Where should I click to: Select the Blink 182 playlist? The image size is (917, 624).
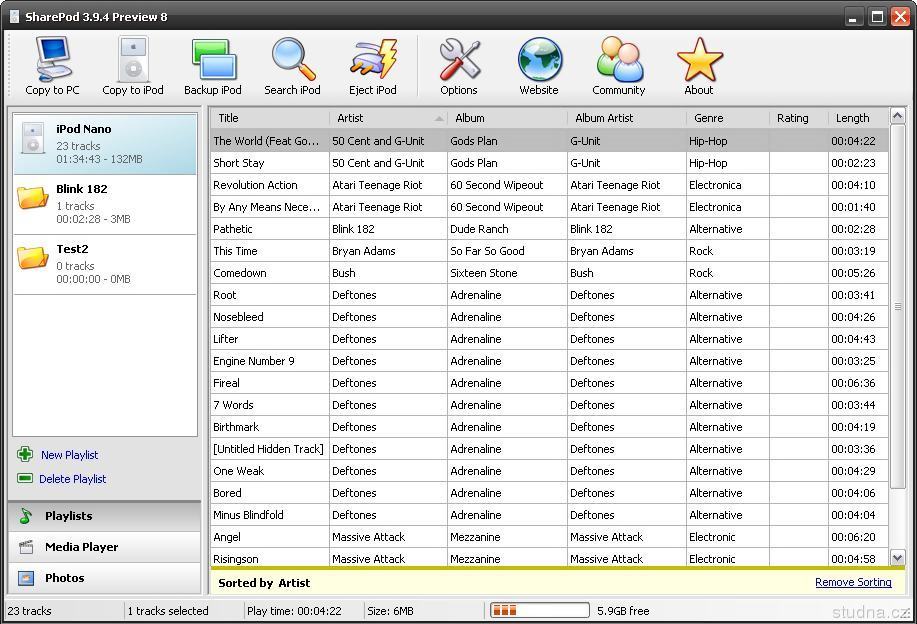[105, 204]
